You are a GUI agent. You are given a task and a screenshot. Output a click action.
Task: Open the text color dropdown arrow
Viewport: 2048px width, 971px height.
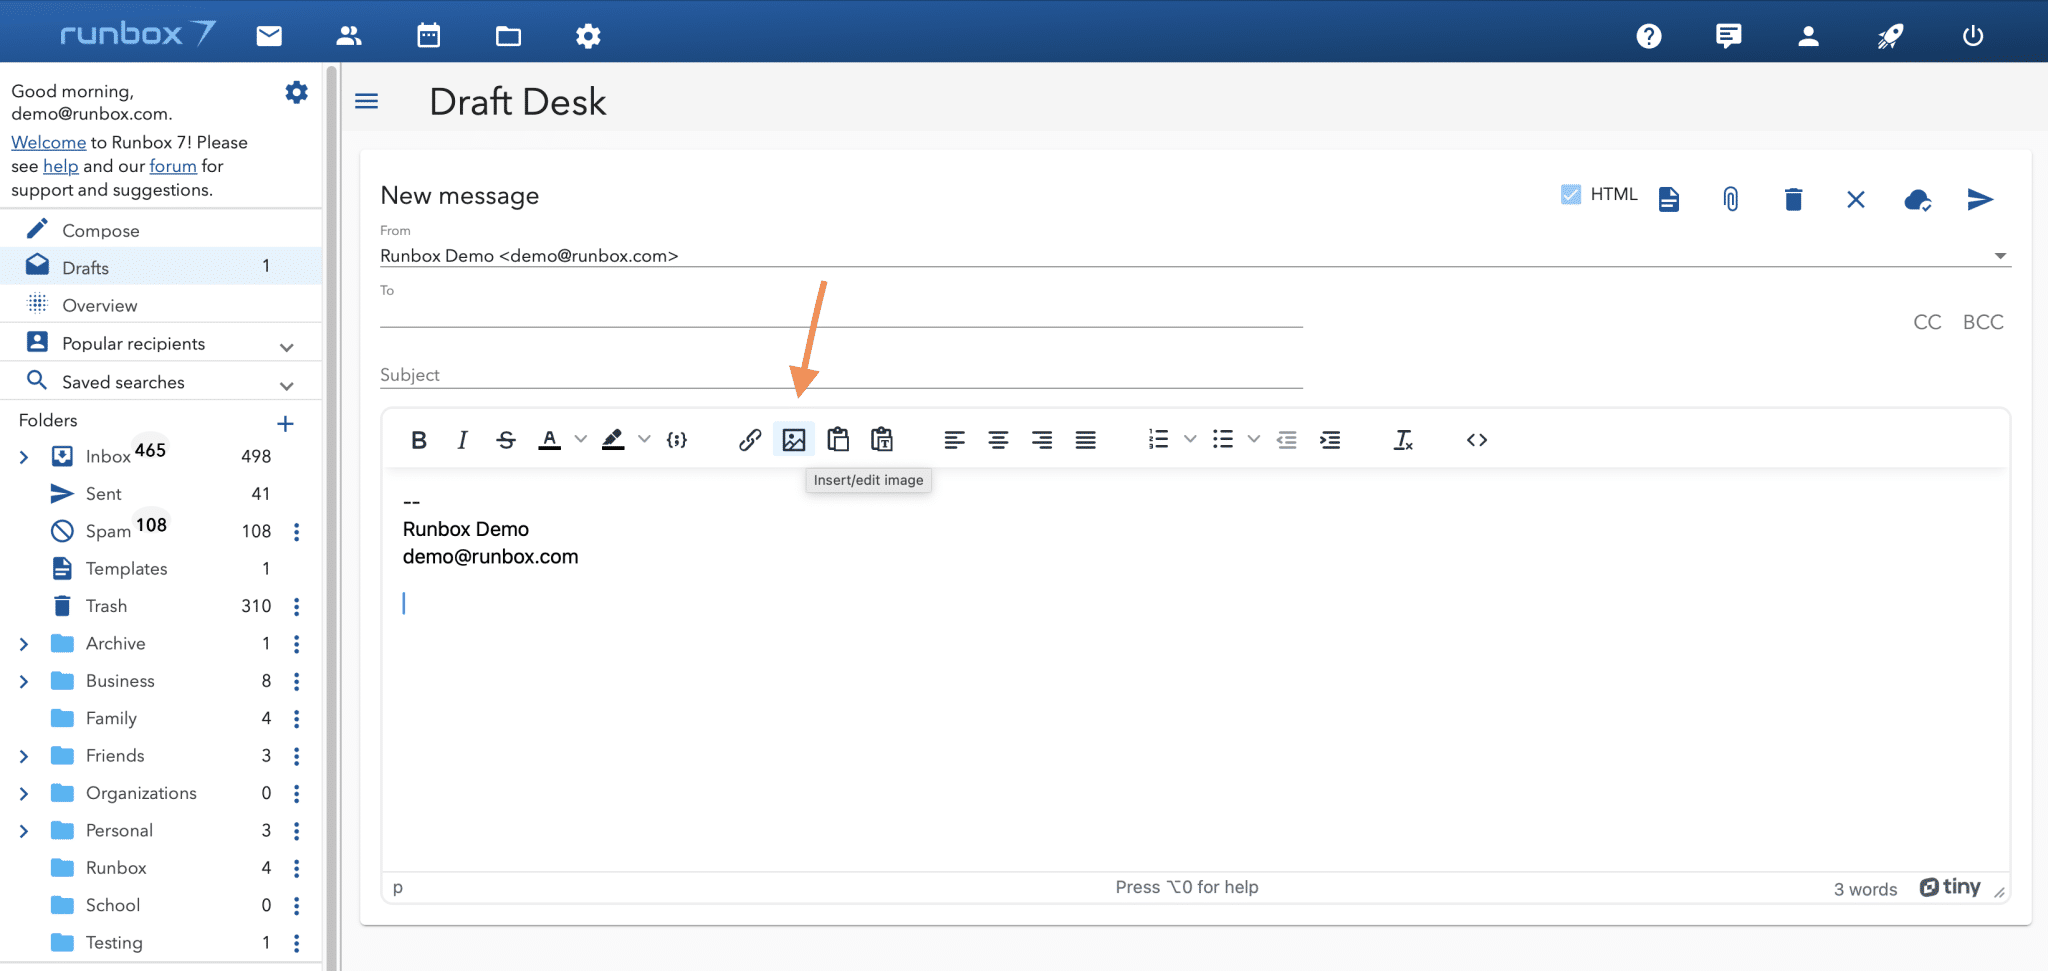[581, 439]
